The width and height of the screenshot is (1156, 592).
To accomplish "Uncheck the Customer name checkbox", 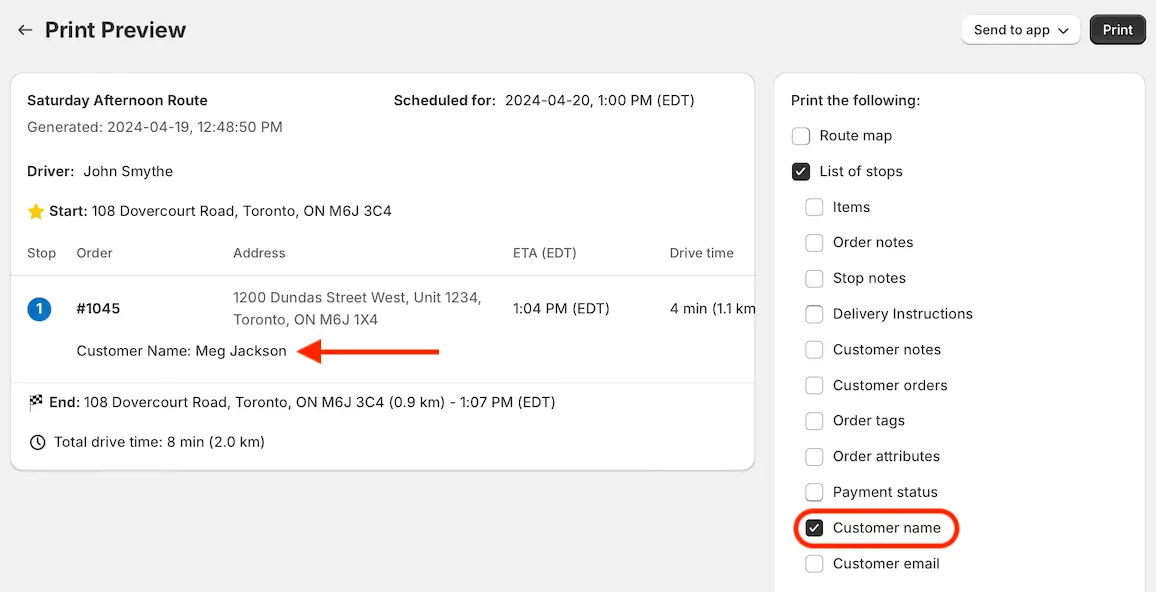I will pyautogui.click(x=814, y=528).
